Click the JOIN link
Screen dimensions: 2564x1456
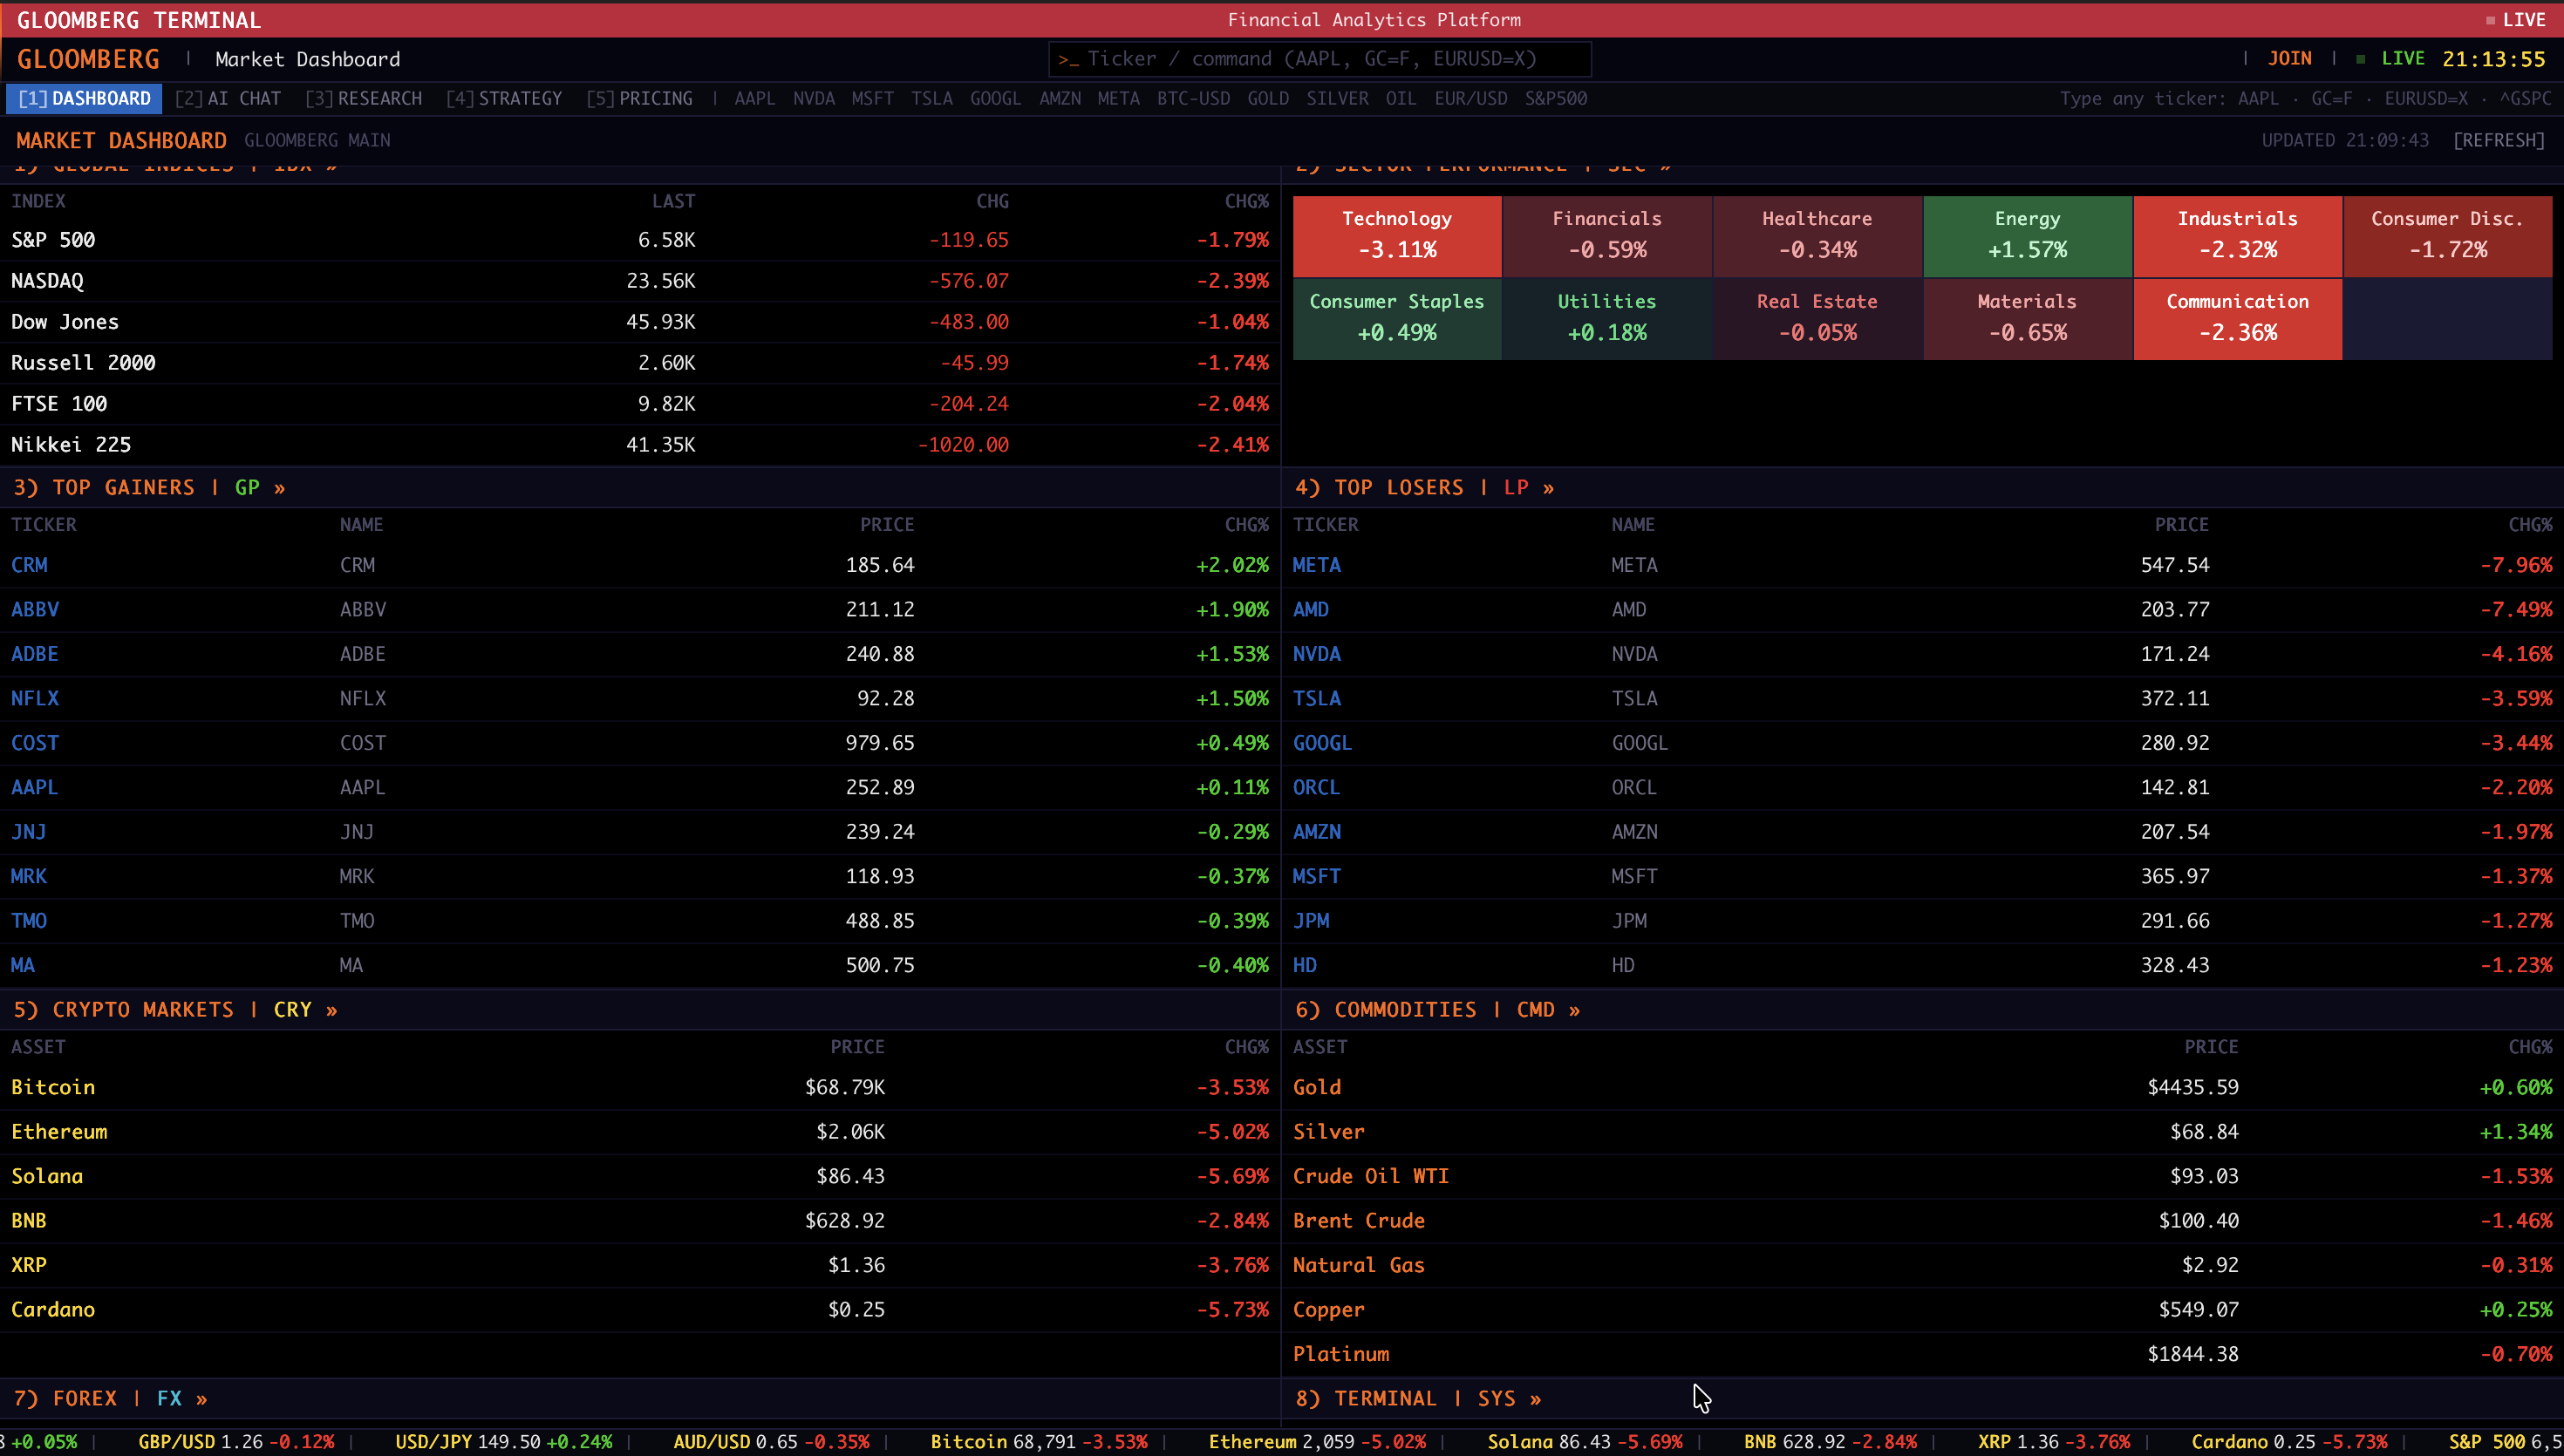tap(2289, 59)
